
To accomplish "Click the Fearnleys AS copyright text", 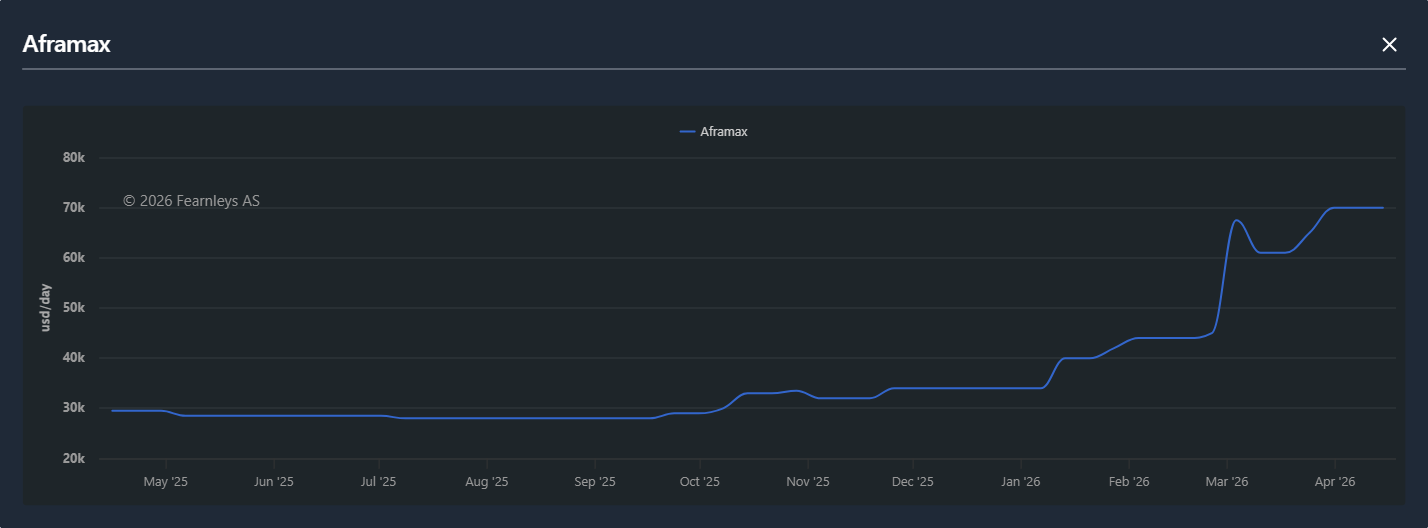I will point(191,201).
